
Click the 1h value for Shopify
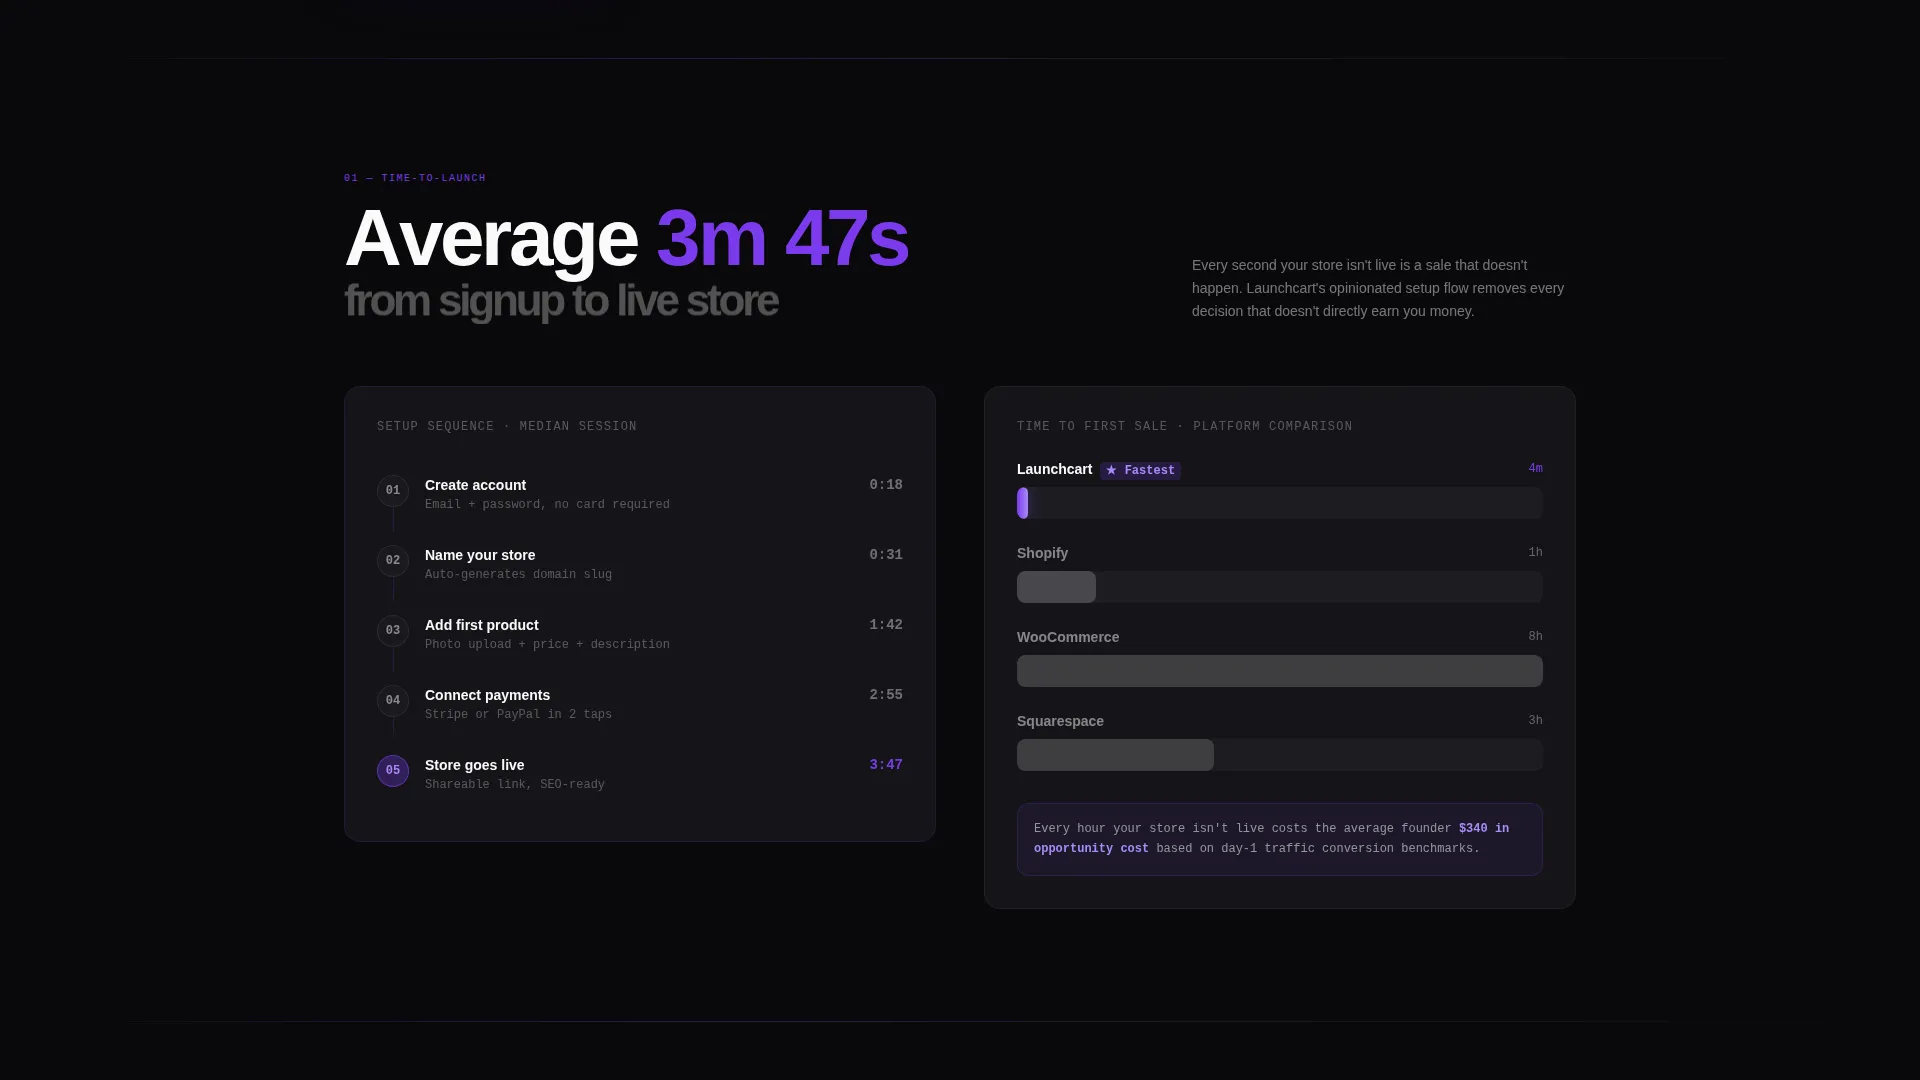tap(1535, 553)
